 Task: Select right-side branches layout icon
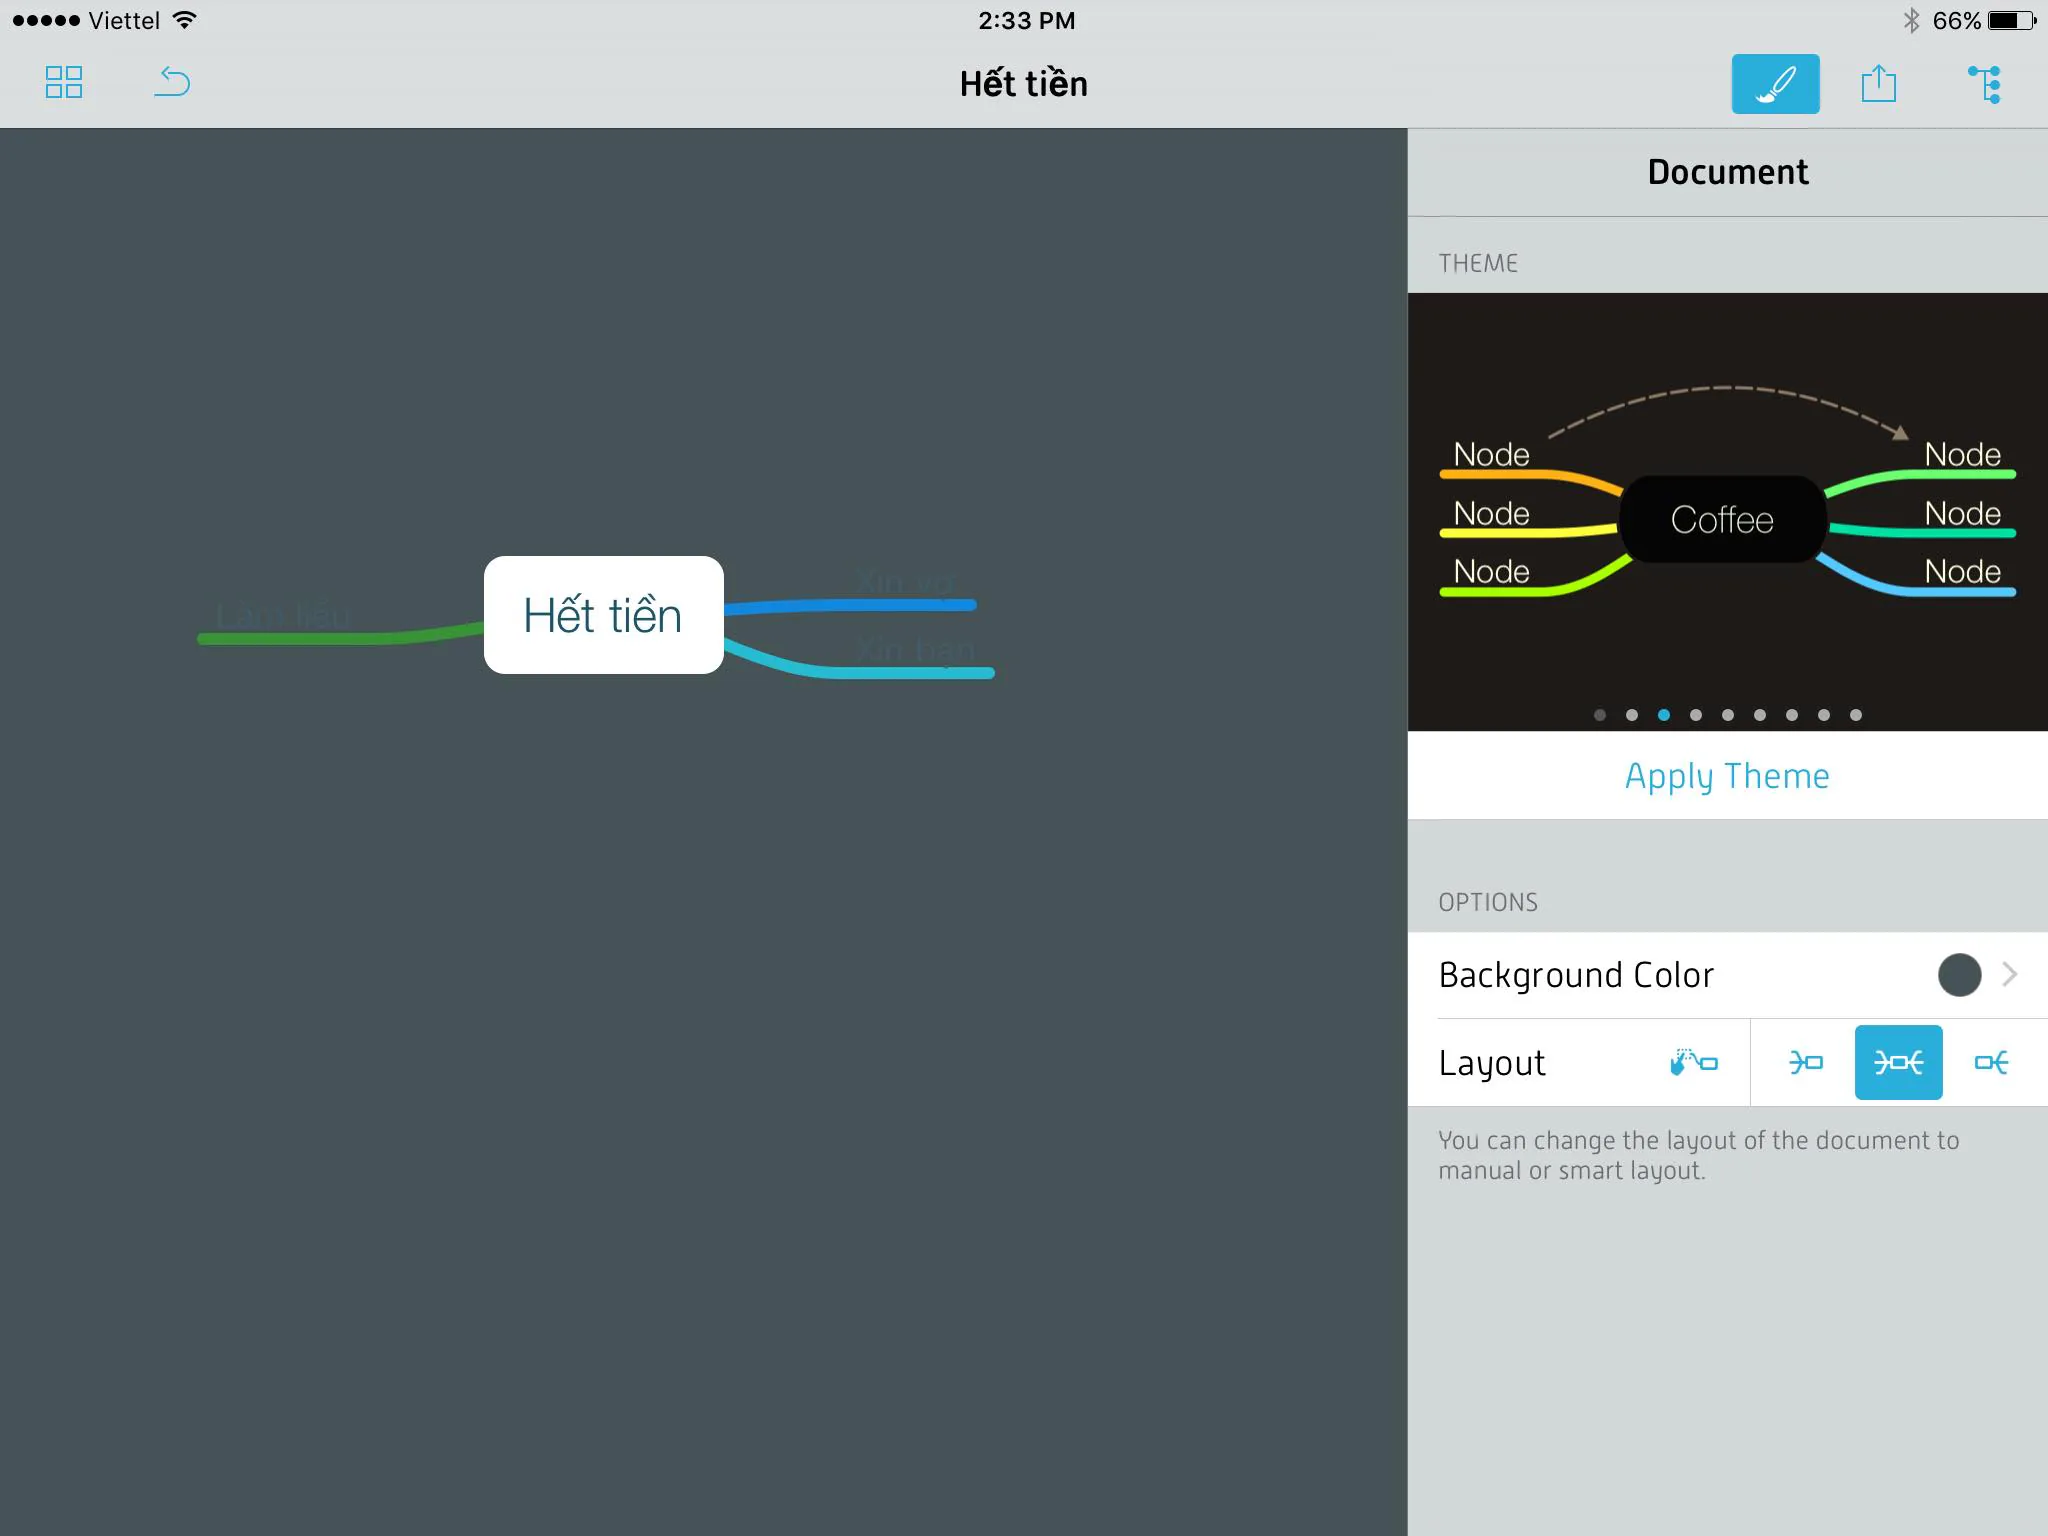(x=1991, y=1062)
